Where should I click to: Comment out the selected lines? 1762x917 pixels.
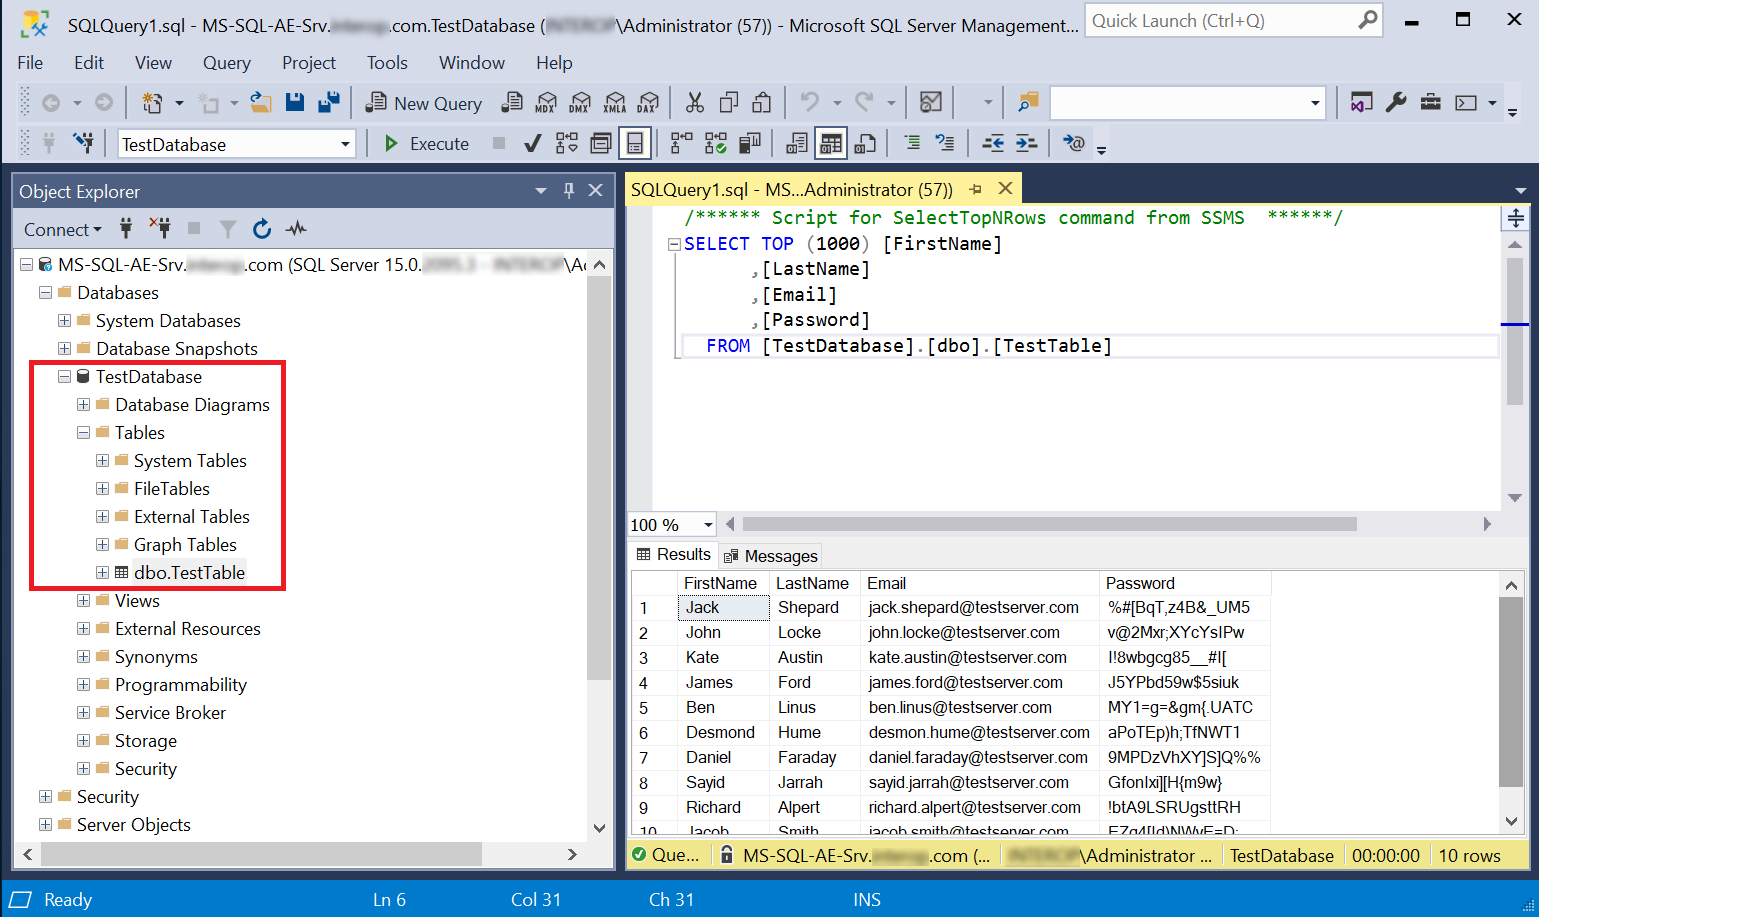click(x=912, y=143)
